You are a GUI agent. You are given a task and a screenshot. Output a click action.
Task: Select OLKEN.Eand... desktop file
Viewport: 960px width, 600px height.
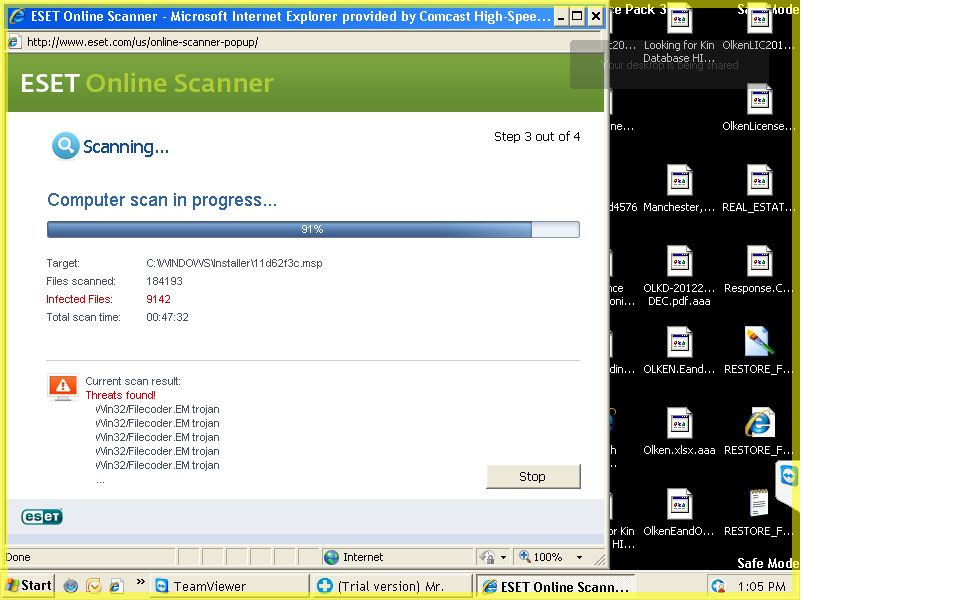(679, 352)
